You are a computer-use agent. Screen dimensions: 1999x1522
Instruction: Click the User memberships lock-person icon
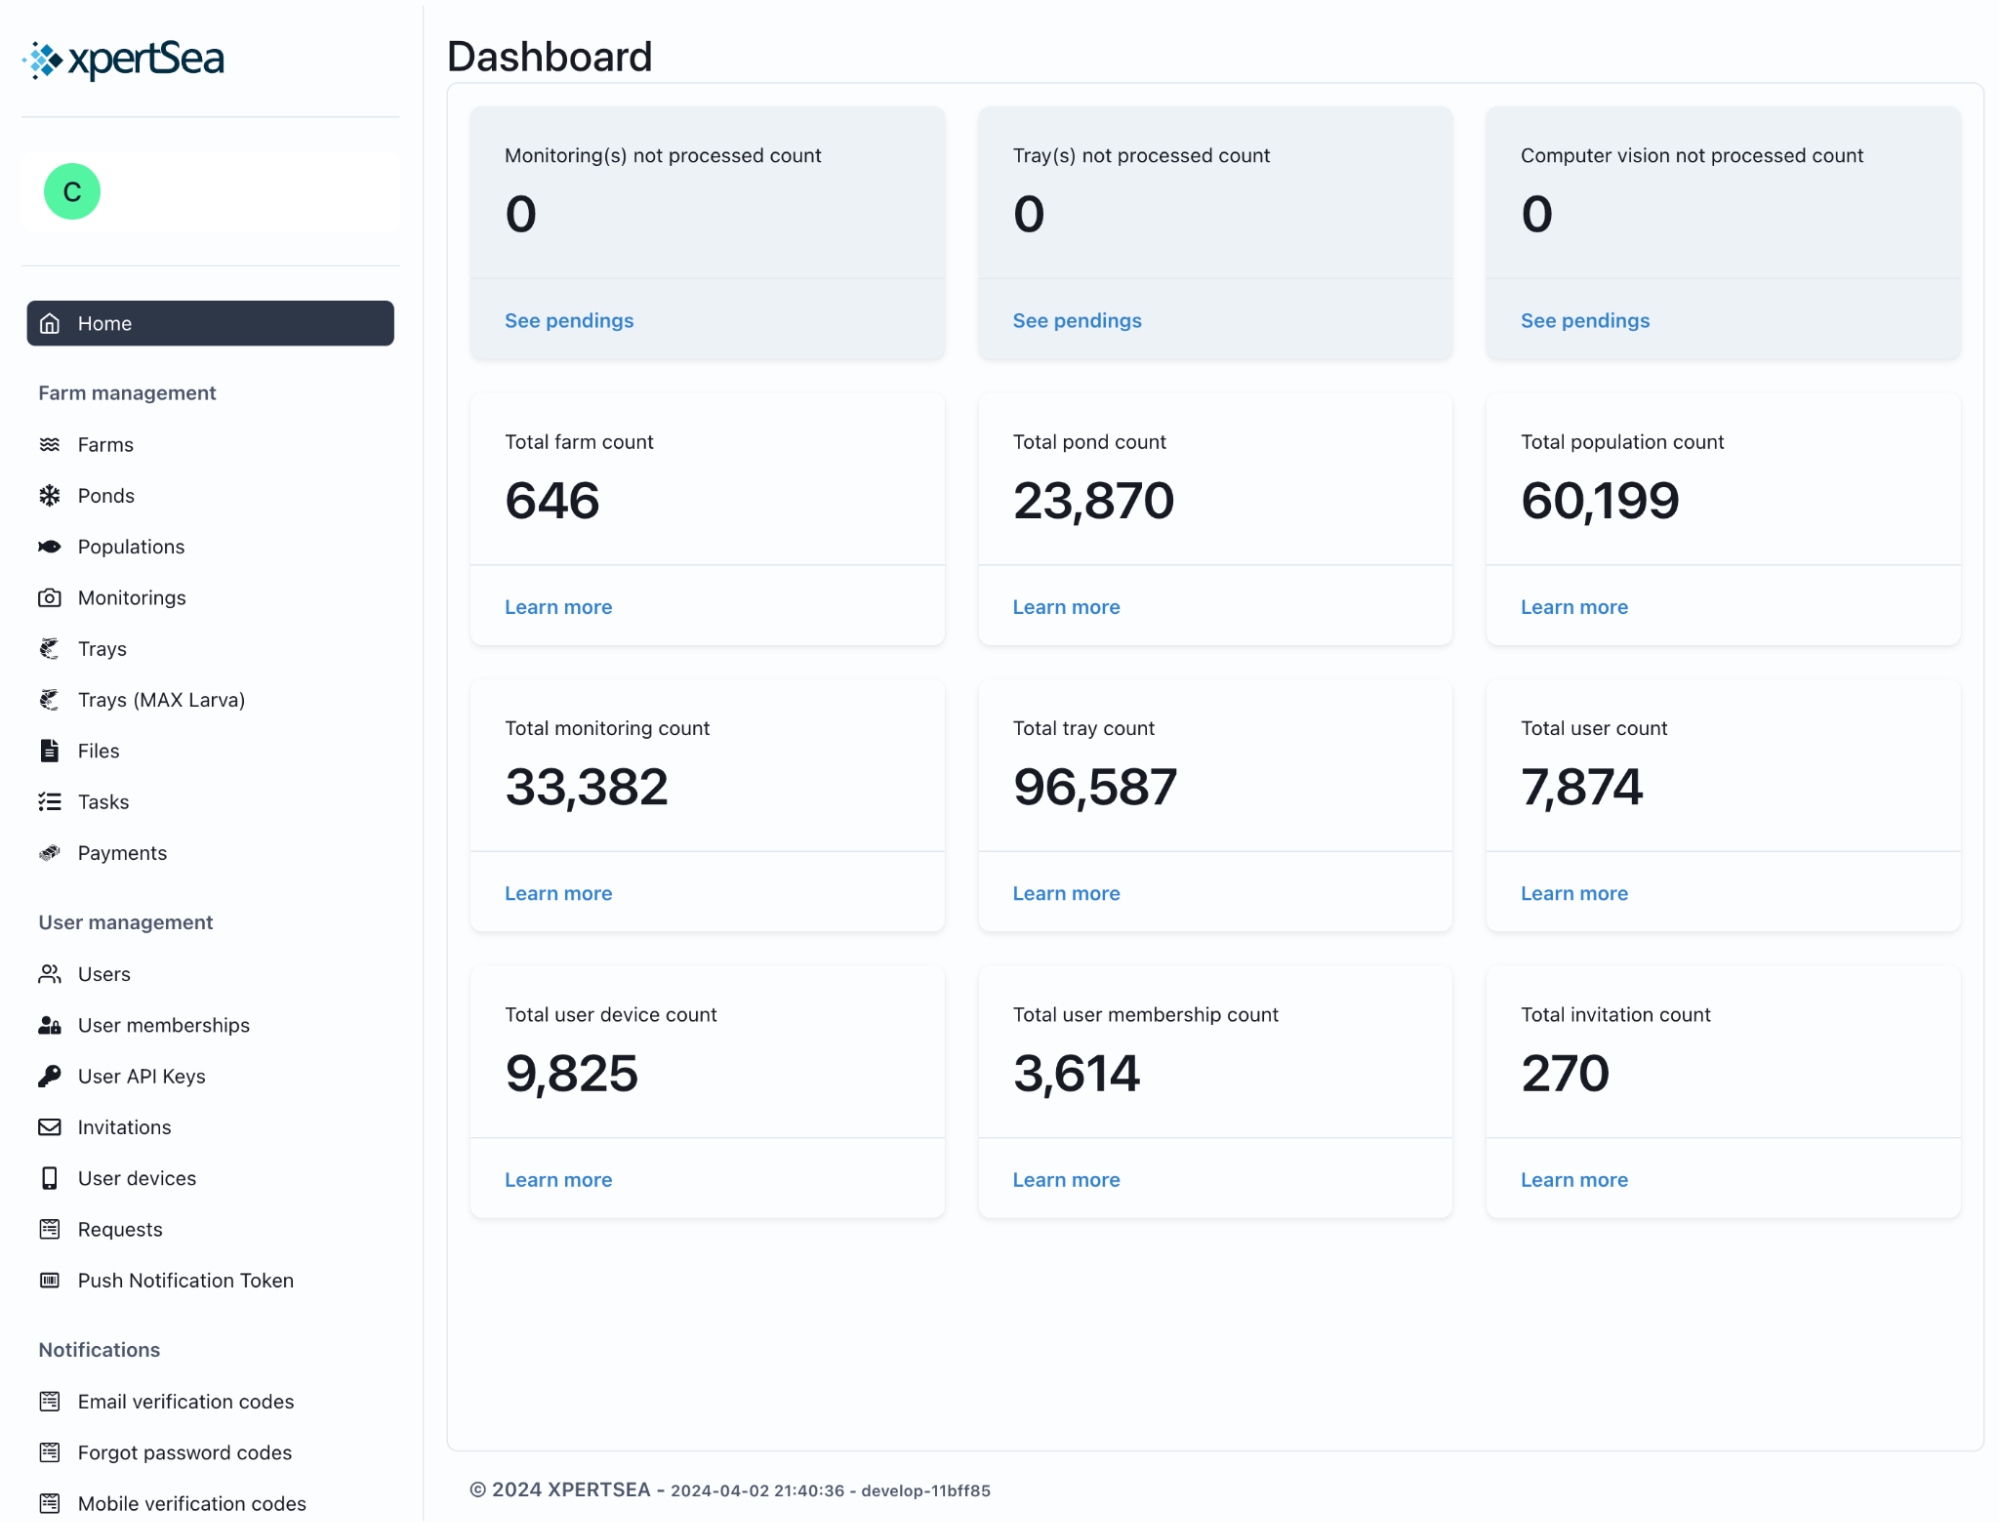point(49,1025)
